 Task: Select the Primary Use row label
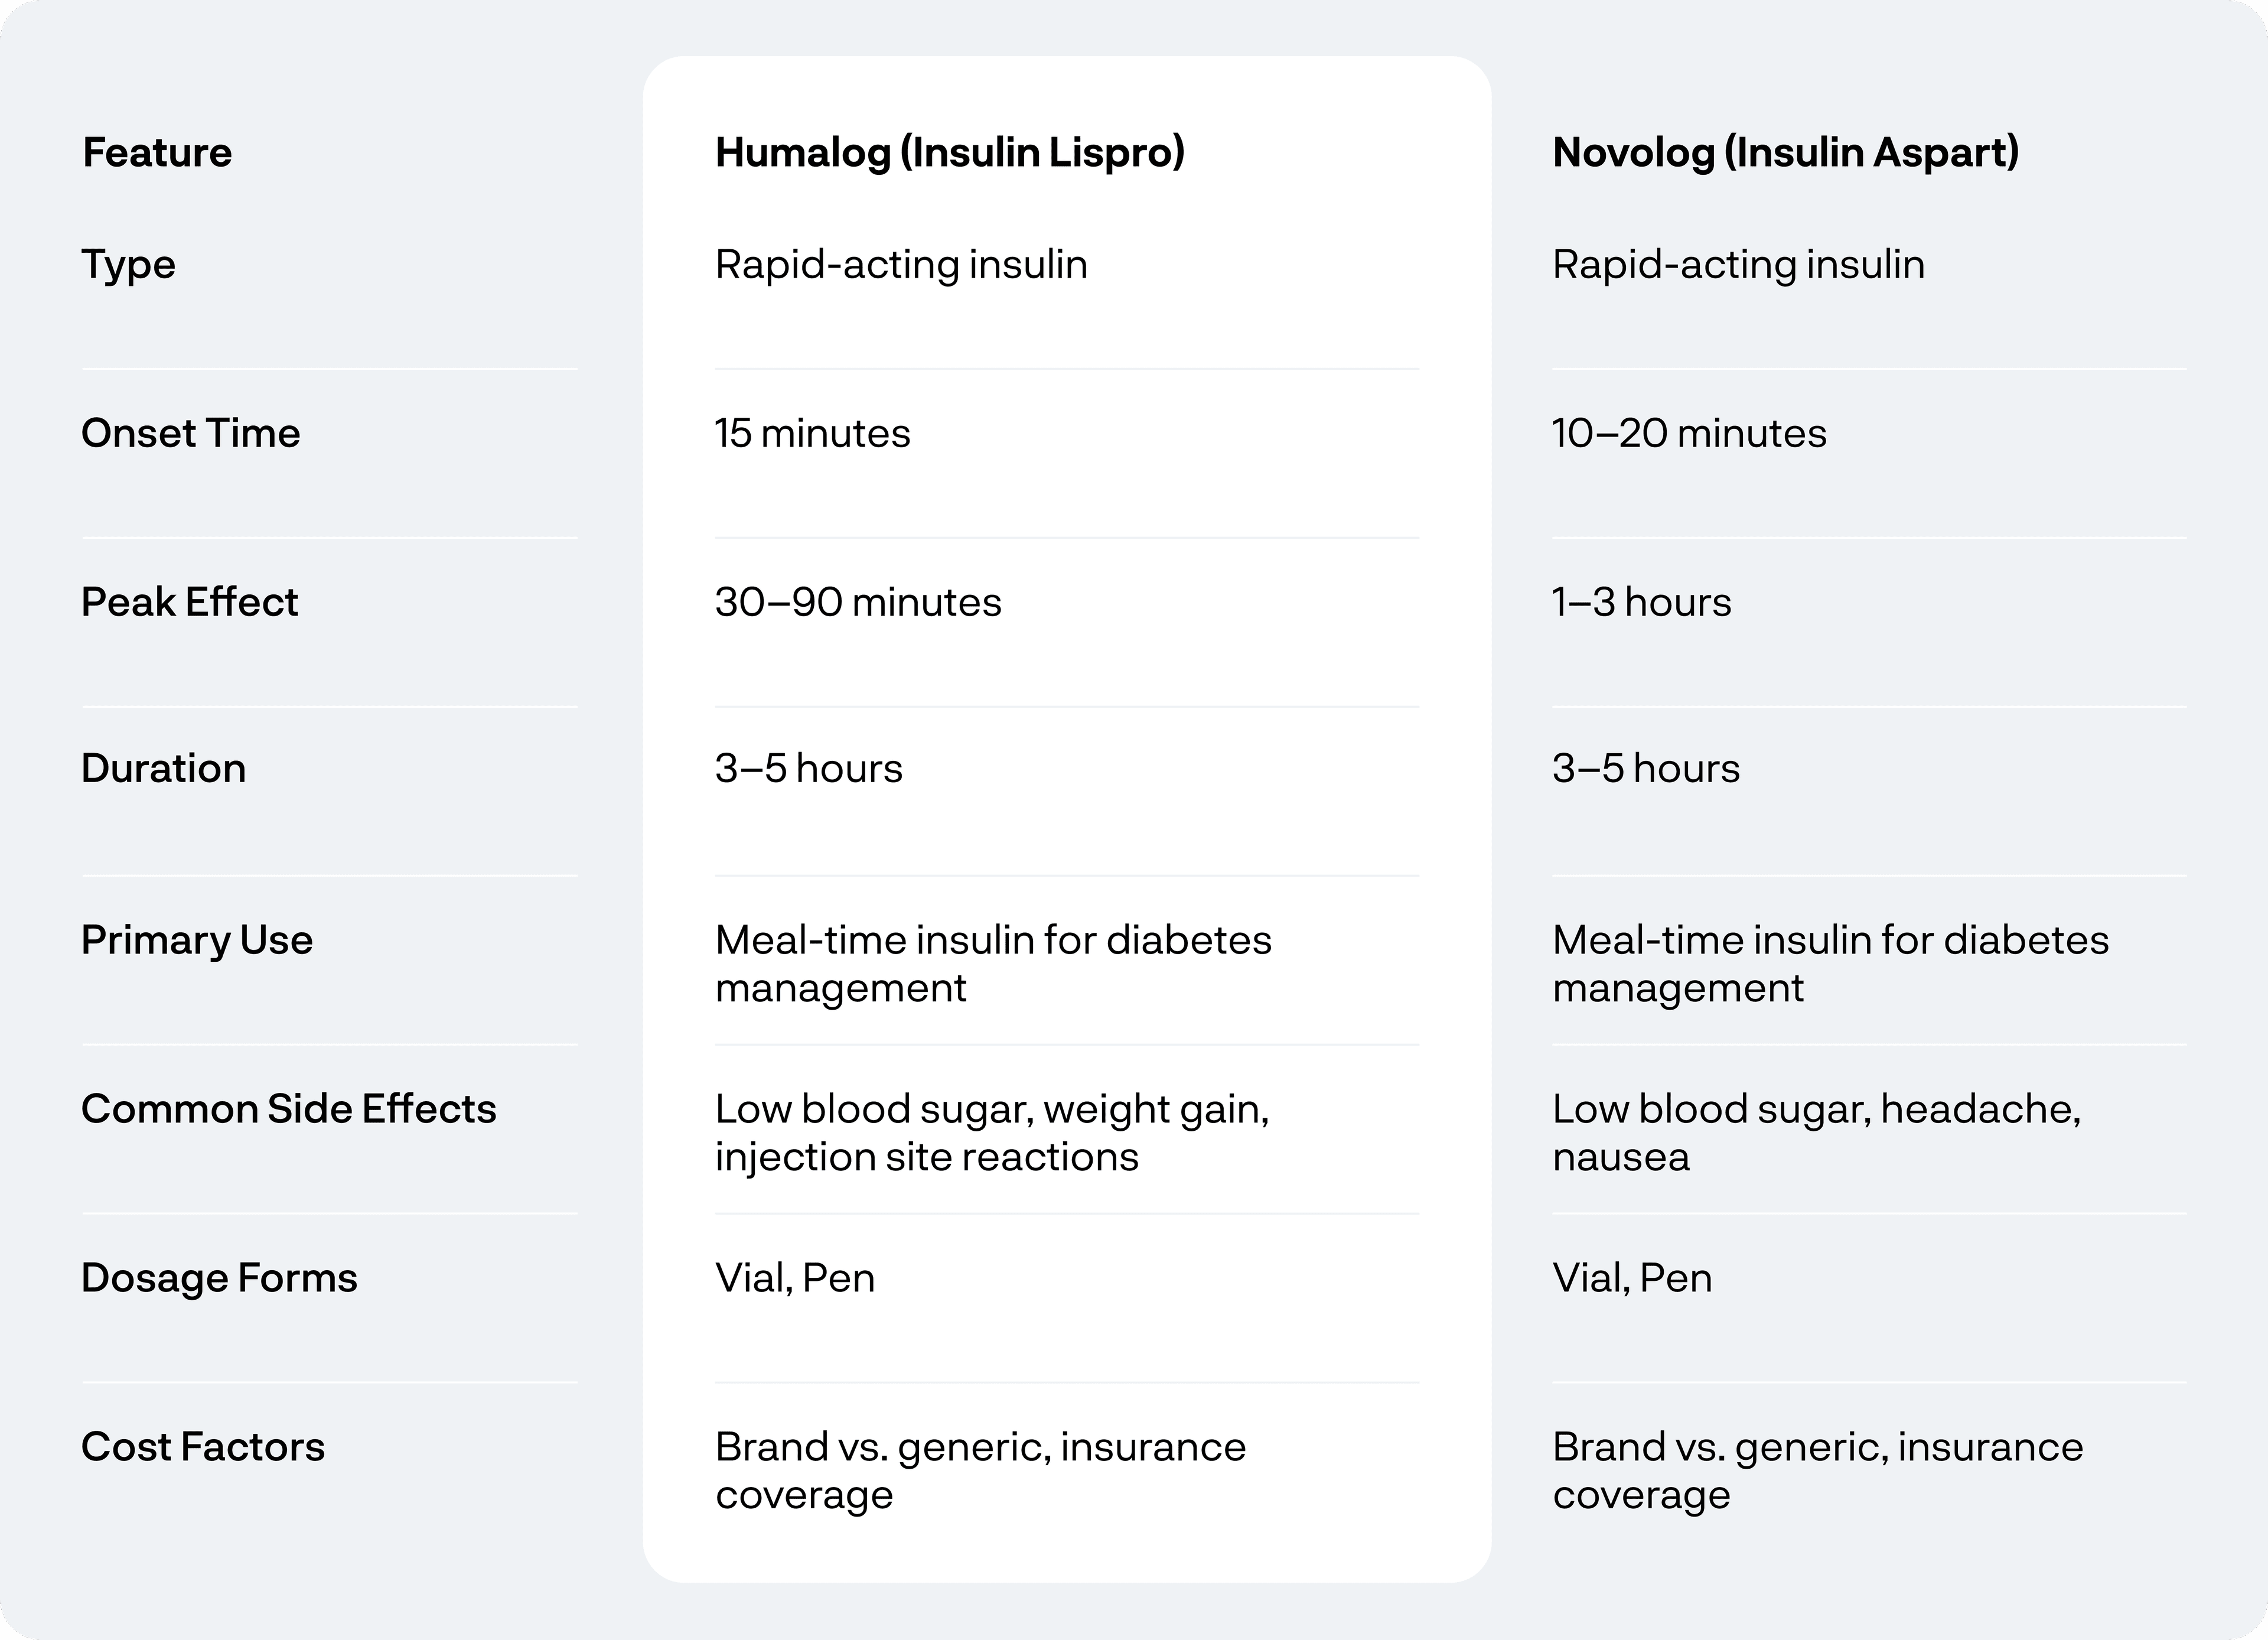197,941
